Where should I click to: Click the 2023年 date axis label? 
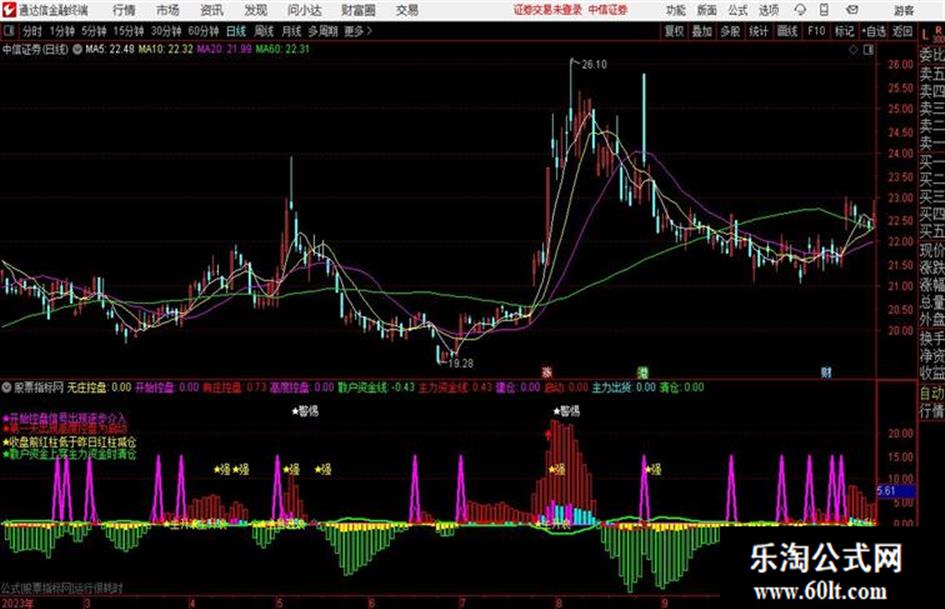point(17,603)
